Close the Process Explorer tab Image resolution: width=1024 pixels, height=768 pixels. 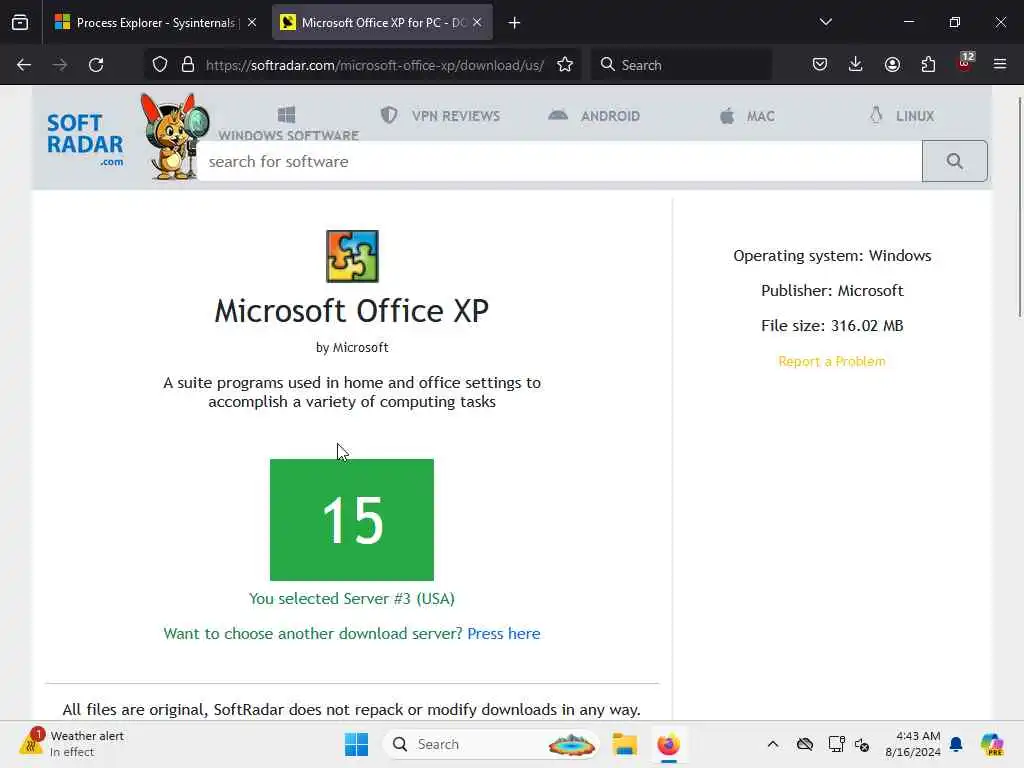tap(252, 23)
